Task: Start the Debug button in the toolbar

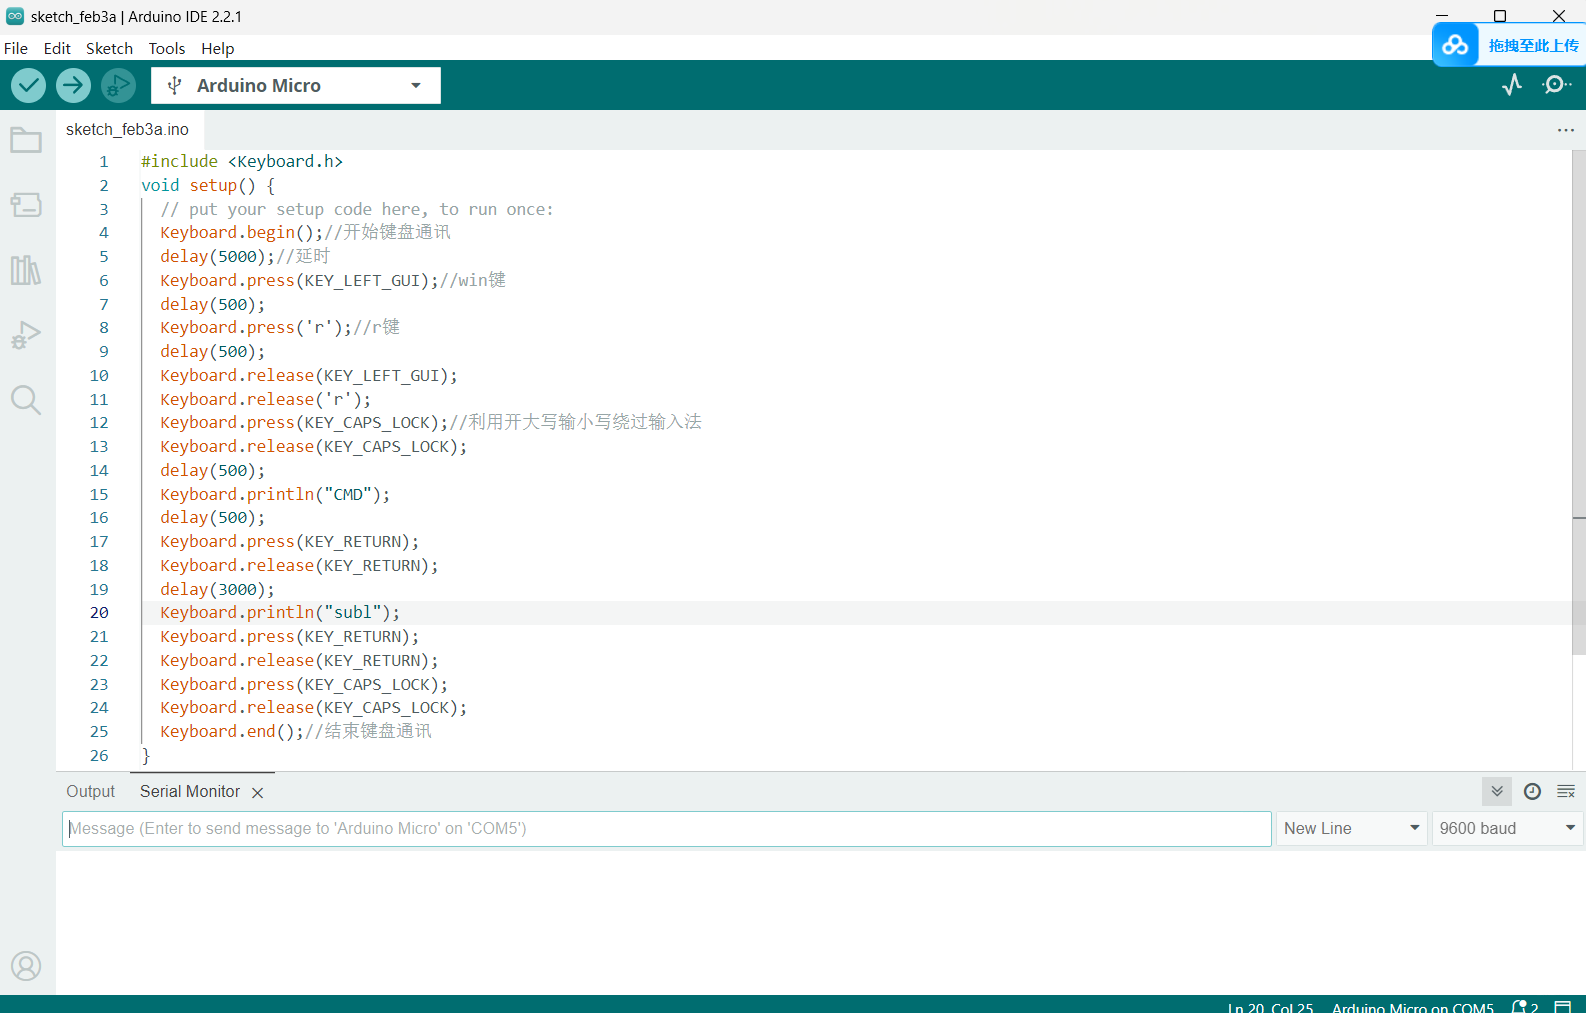Action: point(118,86)
